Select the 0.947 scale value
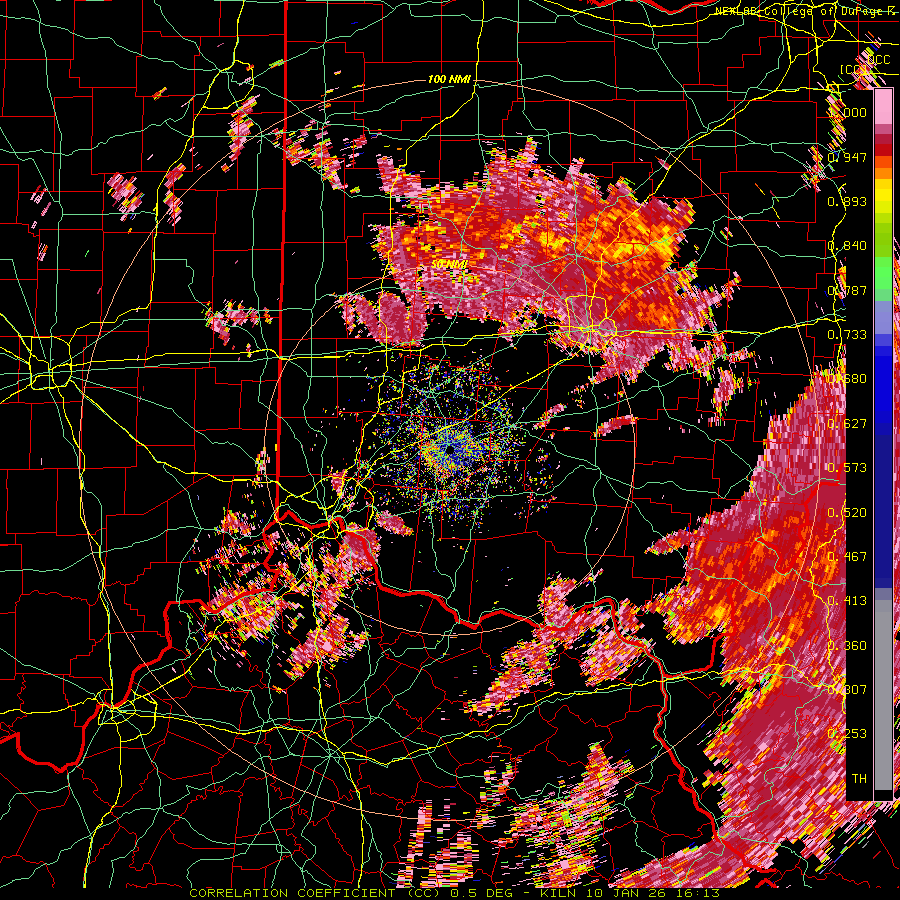This screenshot has height=900, width=900. 847,157
